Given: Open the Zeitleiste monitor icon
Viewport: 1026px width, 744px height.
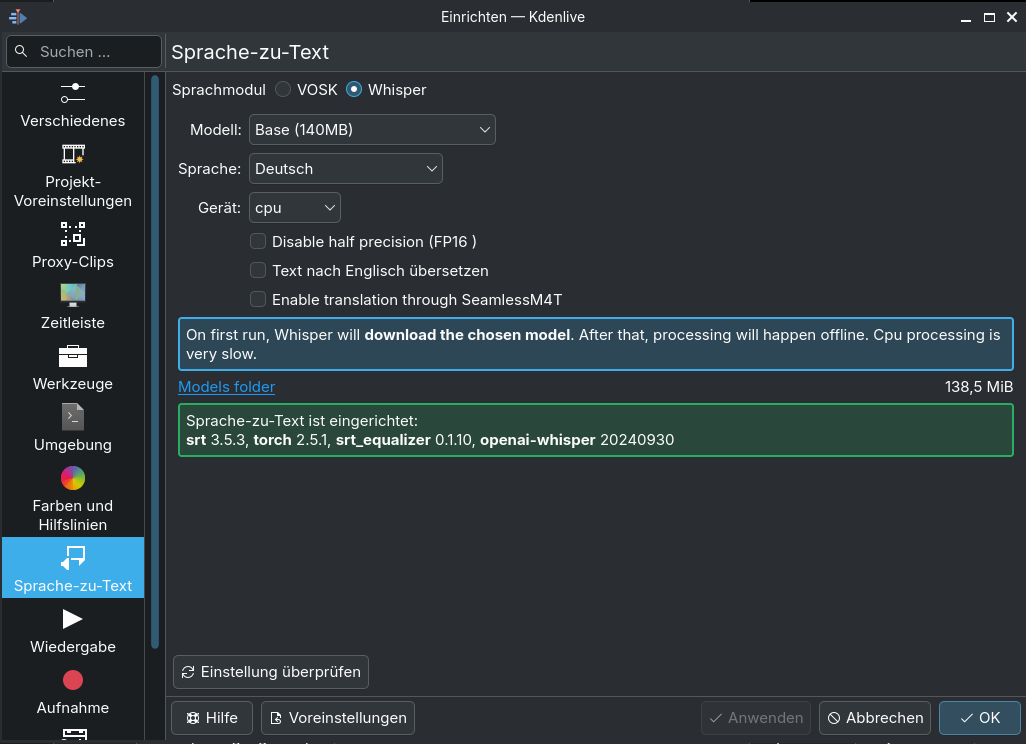Looking at the screenshot, I should pyautogui.click(x=73, y=295).
